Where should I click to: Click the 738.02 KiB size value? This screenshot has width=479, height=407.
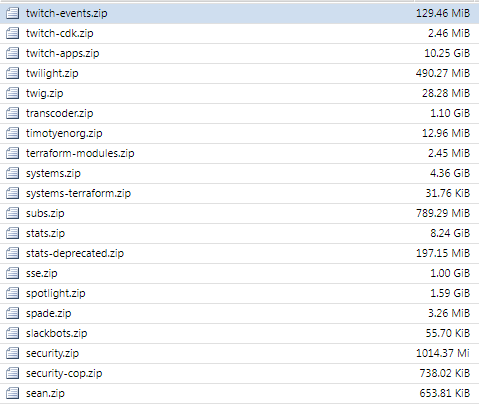(x=445, y=373)
